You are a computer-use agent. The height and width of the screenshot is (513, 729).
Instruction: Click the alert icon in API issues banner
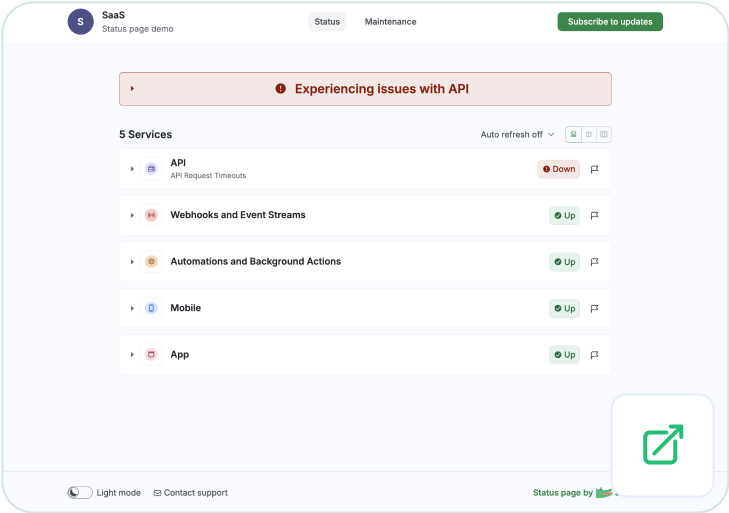pos(280,88)
